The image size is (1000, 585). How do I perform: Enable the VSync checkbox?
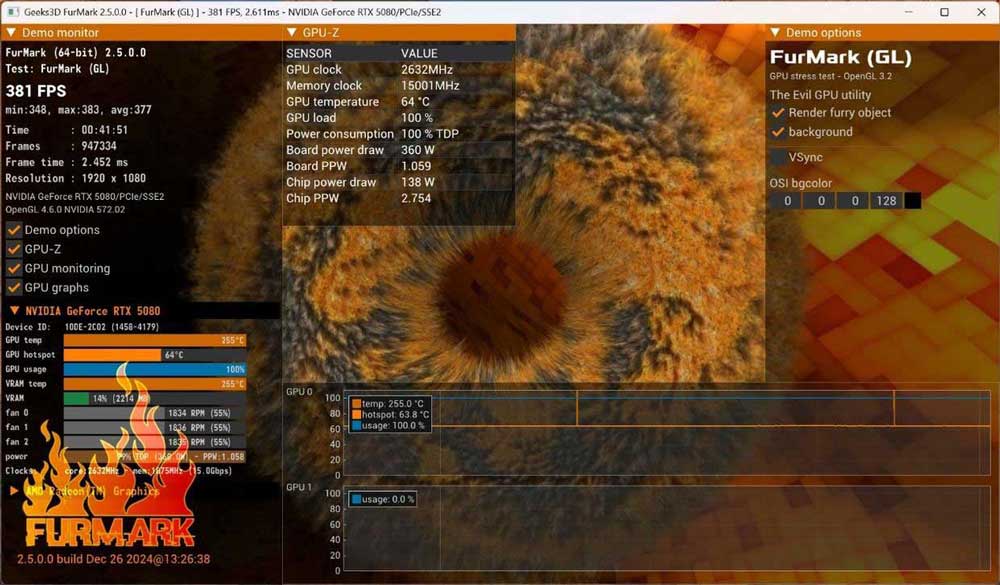tap(778, 157)
